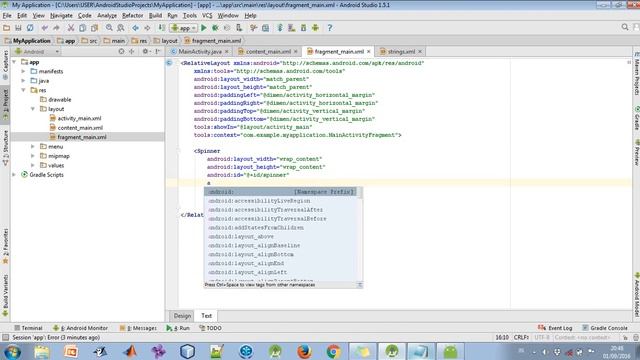The width and height of the screenshot is (640, 360).
Task: Click the Android Device Monitor icon
Action: pyautogui.click(x=315, y=28)
